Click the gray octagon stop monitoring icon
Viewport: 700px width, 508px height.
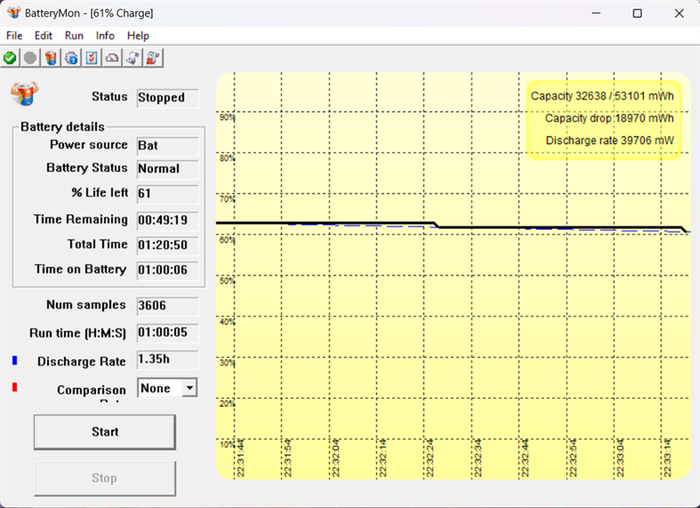(30, 58)
